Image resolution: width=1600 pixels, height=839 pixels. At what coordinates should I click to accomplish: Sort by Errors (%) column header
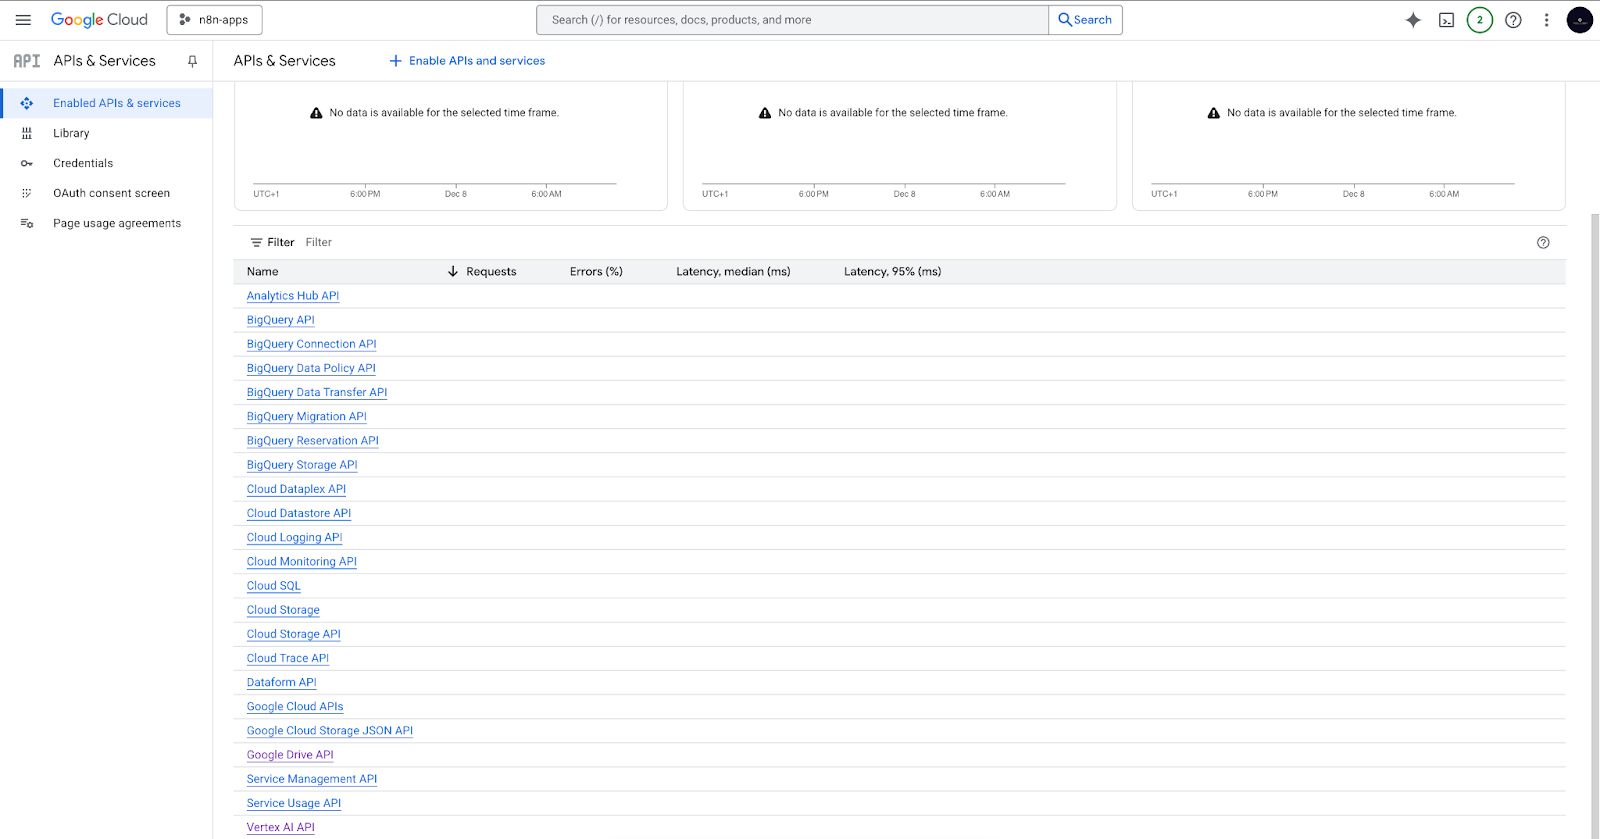[x=596, y=272]
